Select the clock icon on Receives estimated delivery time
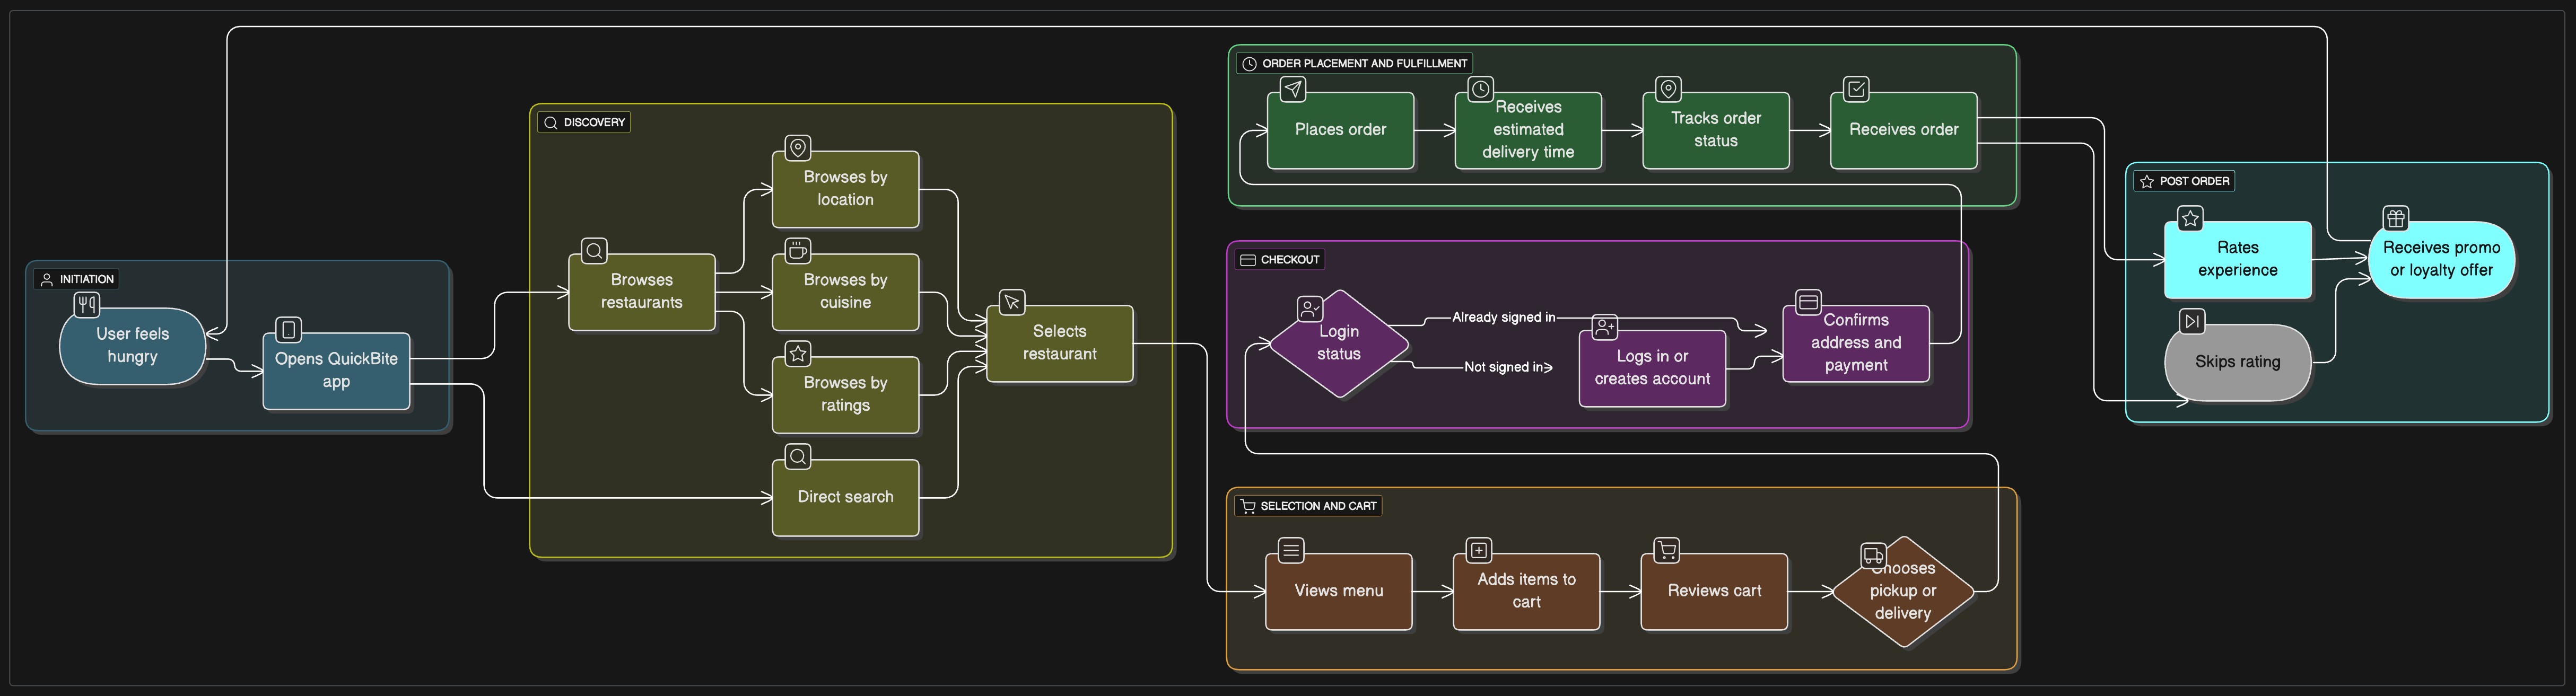The height and width of the screenshot is (696, 2576). [1480, 89]
